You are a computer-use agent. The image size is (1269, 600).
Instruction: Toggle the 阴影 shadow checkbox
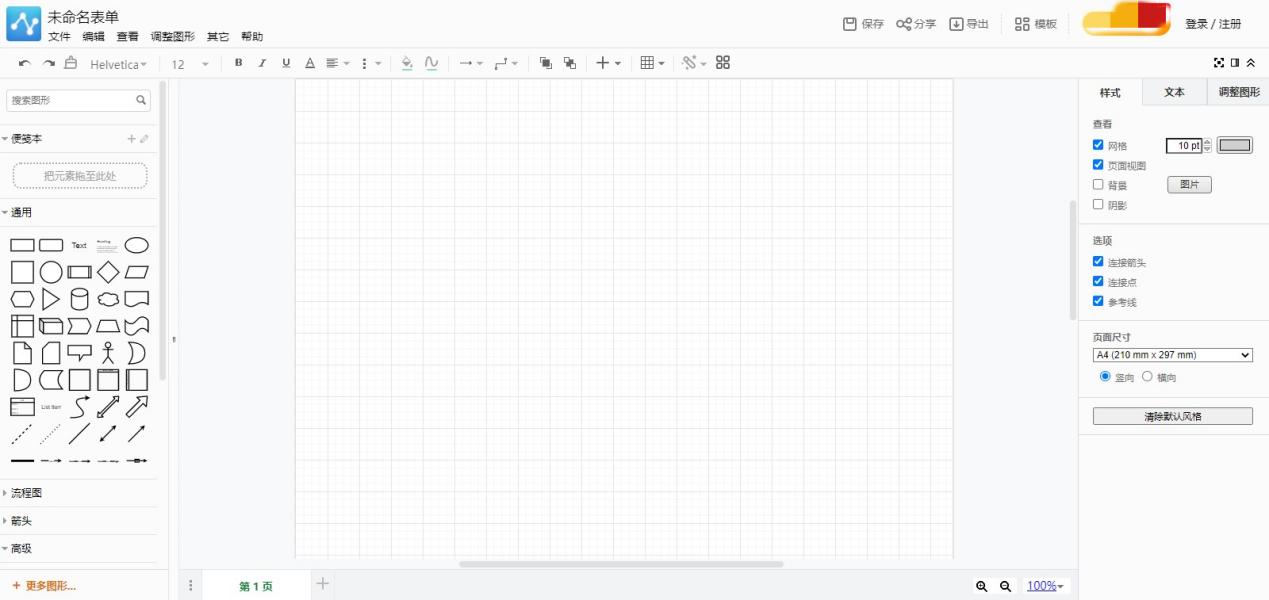(1099, 204)
